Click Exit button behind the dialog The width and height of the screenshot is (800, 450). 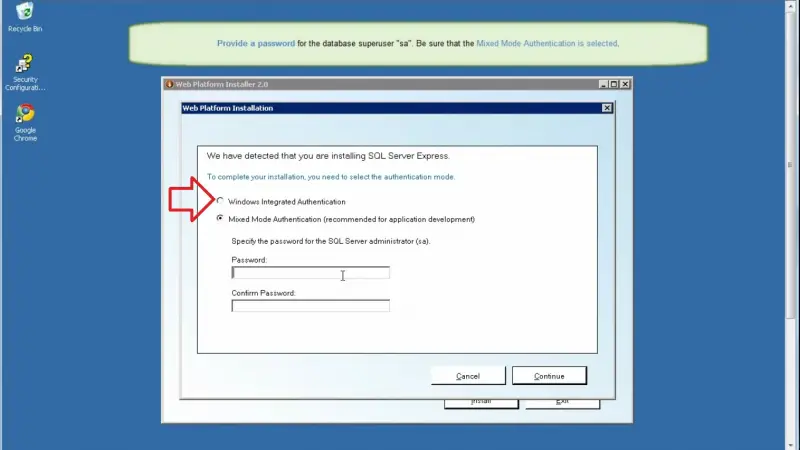[x=562, y=404]
